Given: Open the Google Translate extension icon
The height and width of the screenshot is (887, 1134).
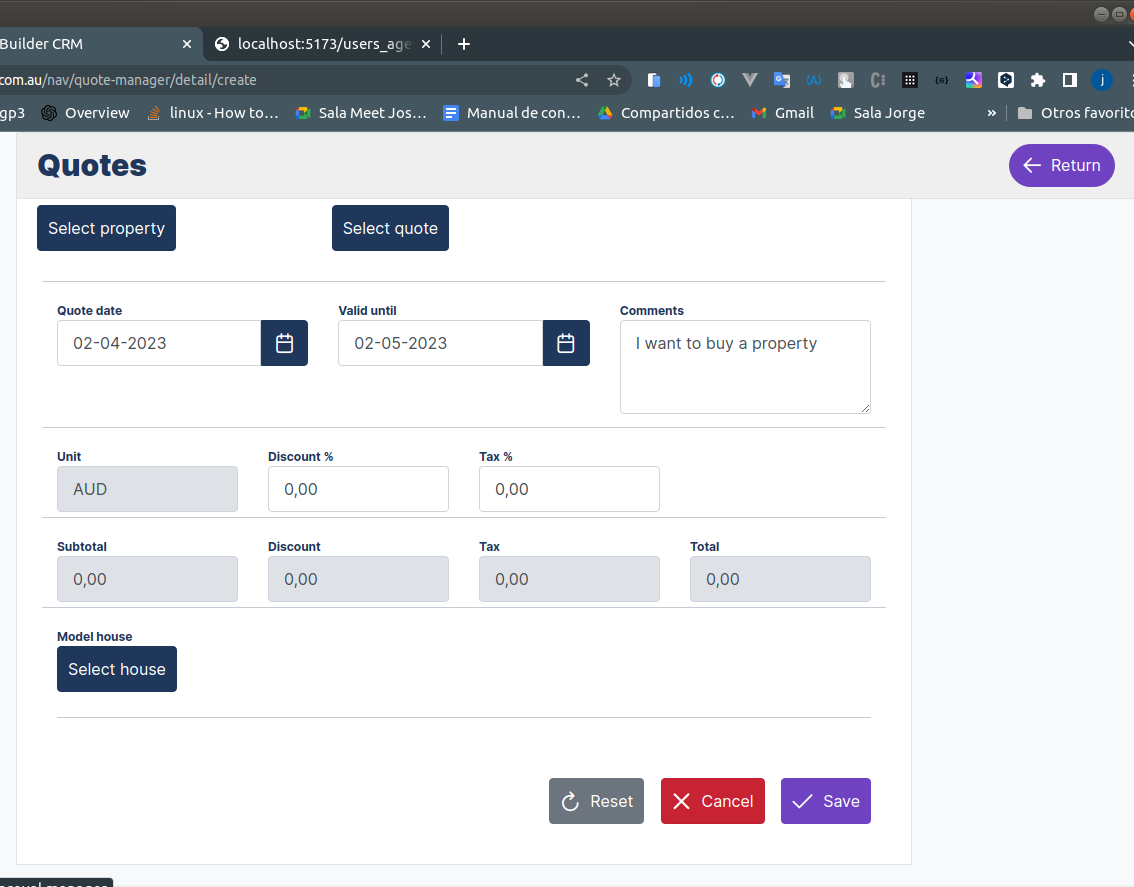Looking at the screenshot, I should (781, 79).
